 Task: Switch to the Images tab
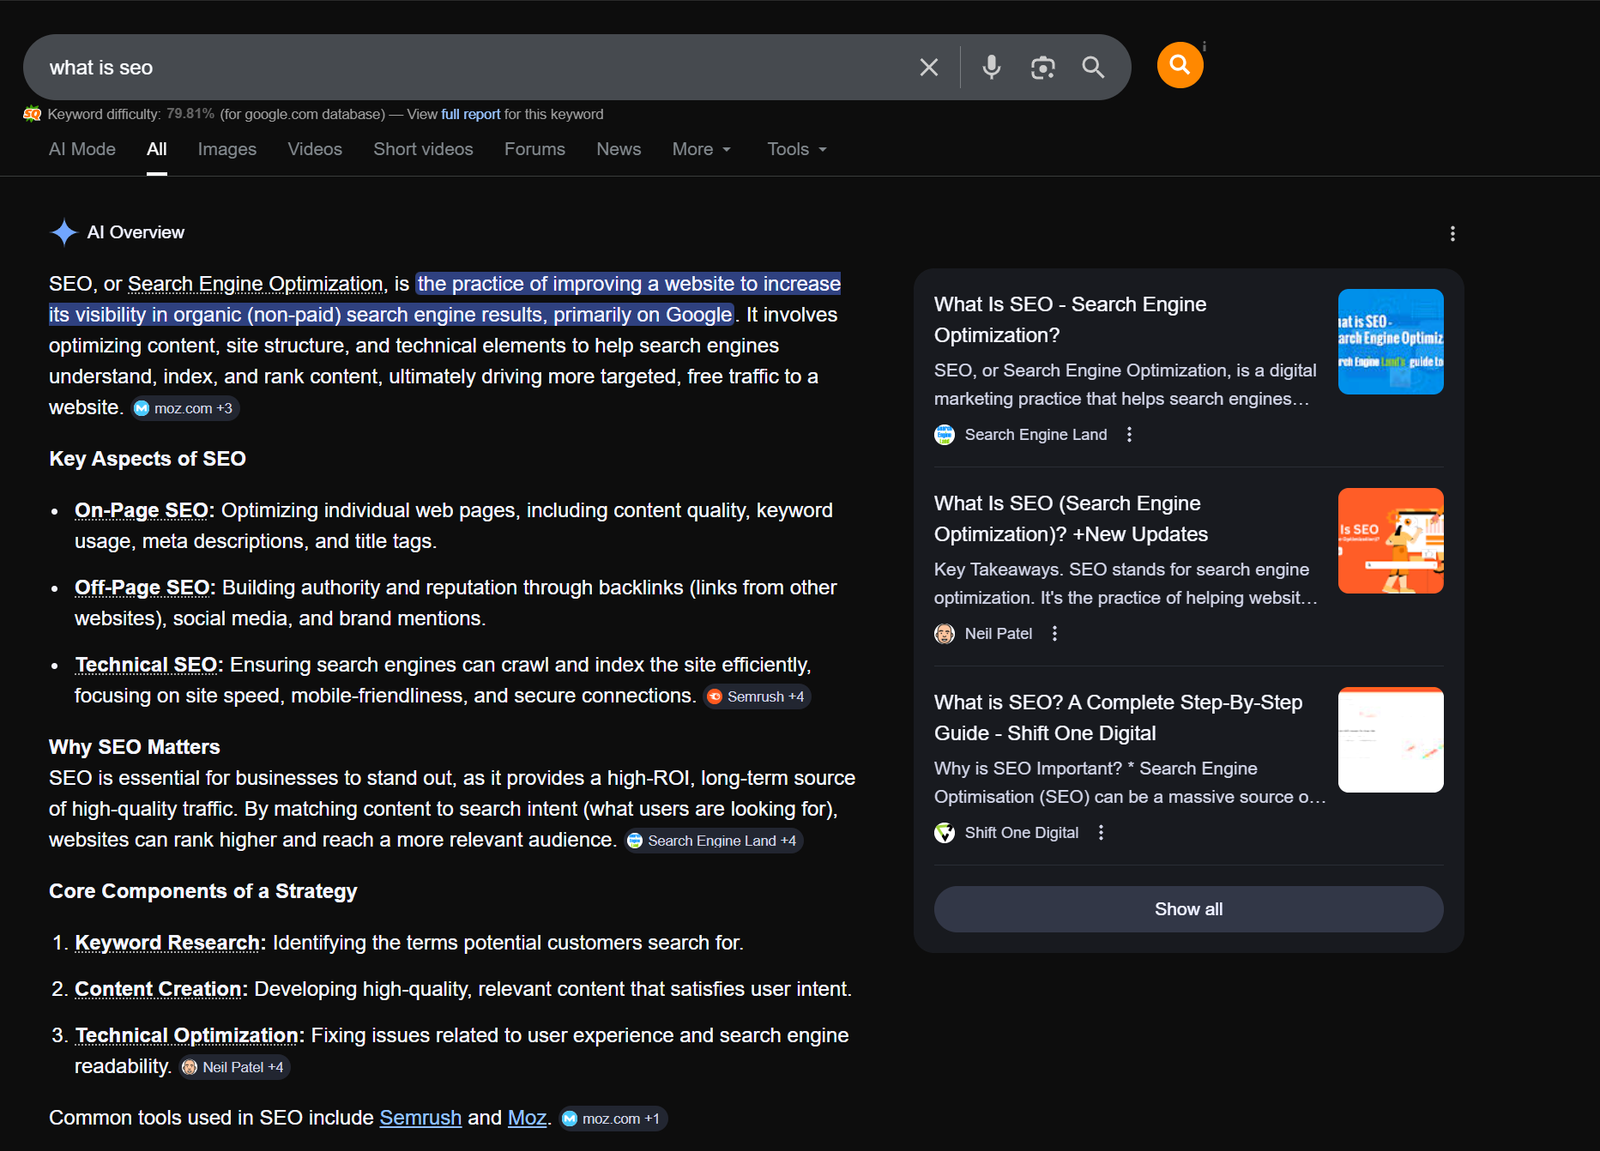(x=227, y=149)
